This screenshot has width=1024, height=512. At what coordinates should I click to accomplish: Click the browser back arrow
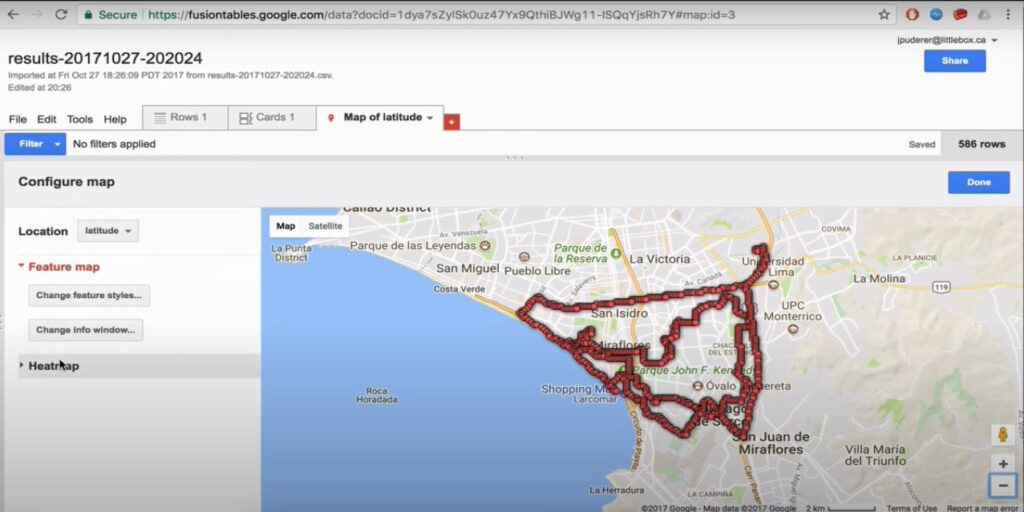(13, 15)
